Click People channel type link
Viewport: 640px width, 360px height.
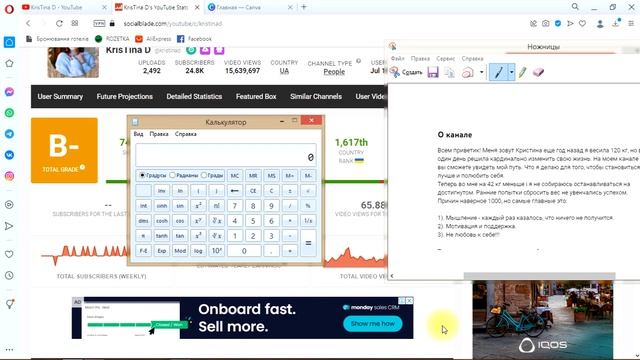pyautogui.click(x=334, y=72)
